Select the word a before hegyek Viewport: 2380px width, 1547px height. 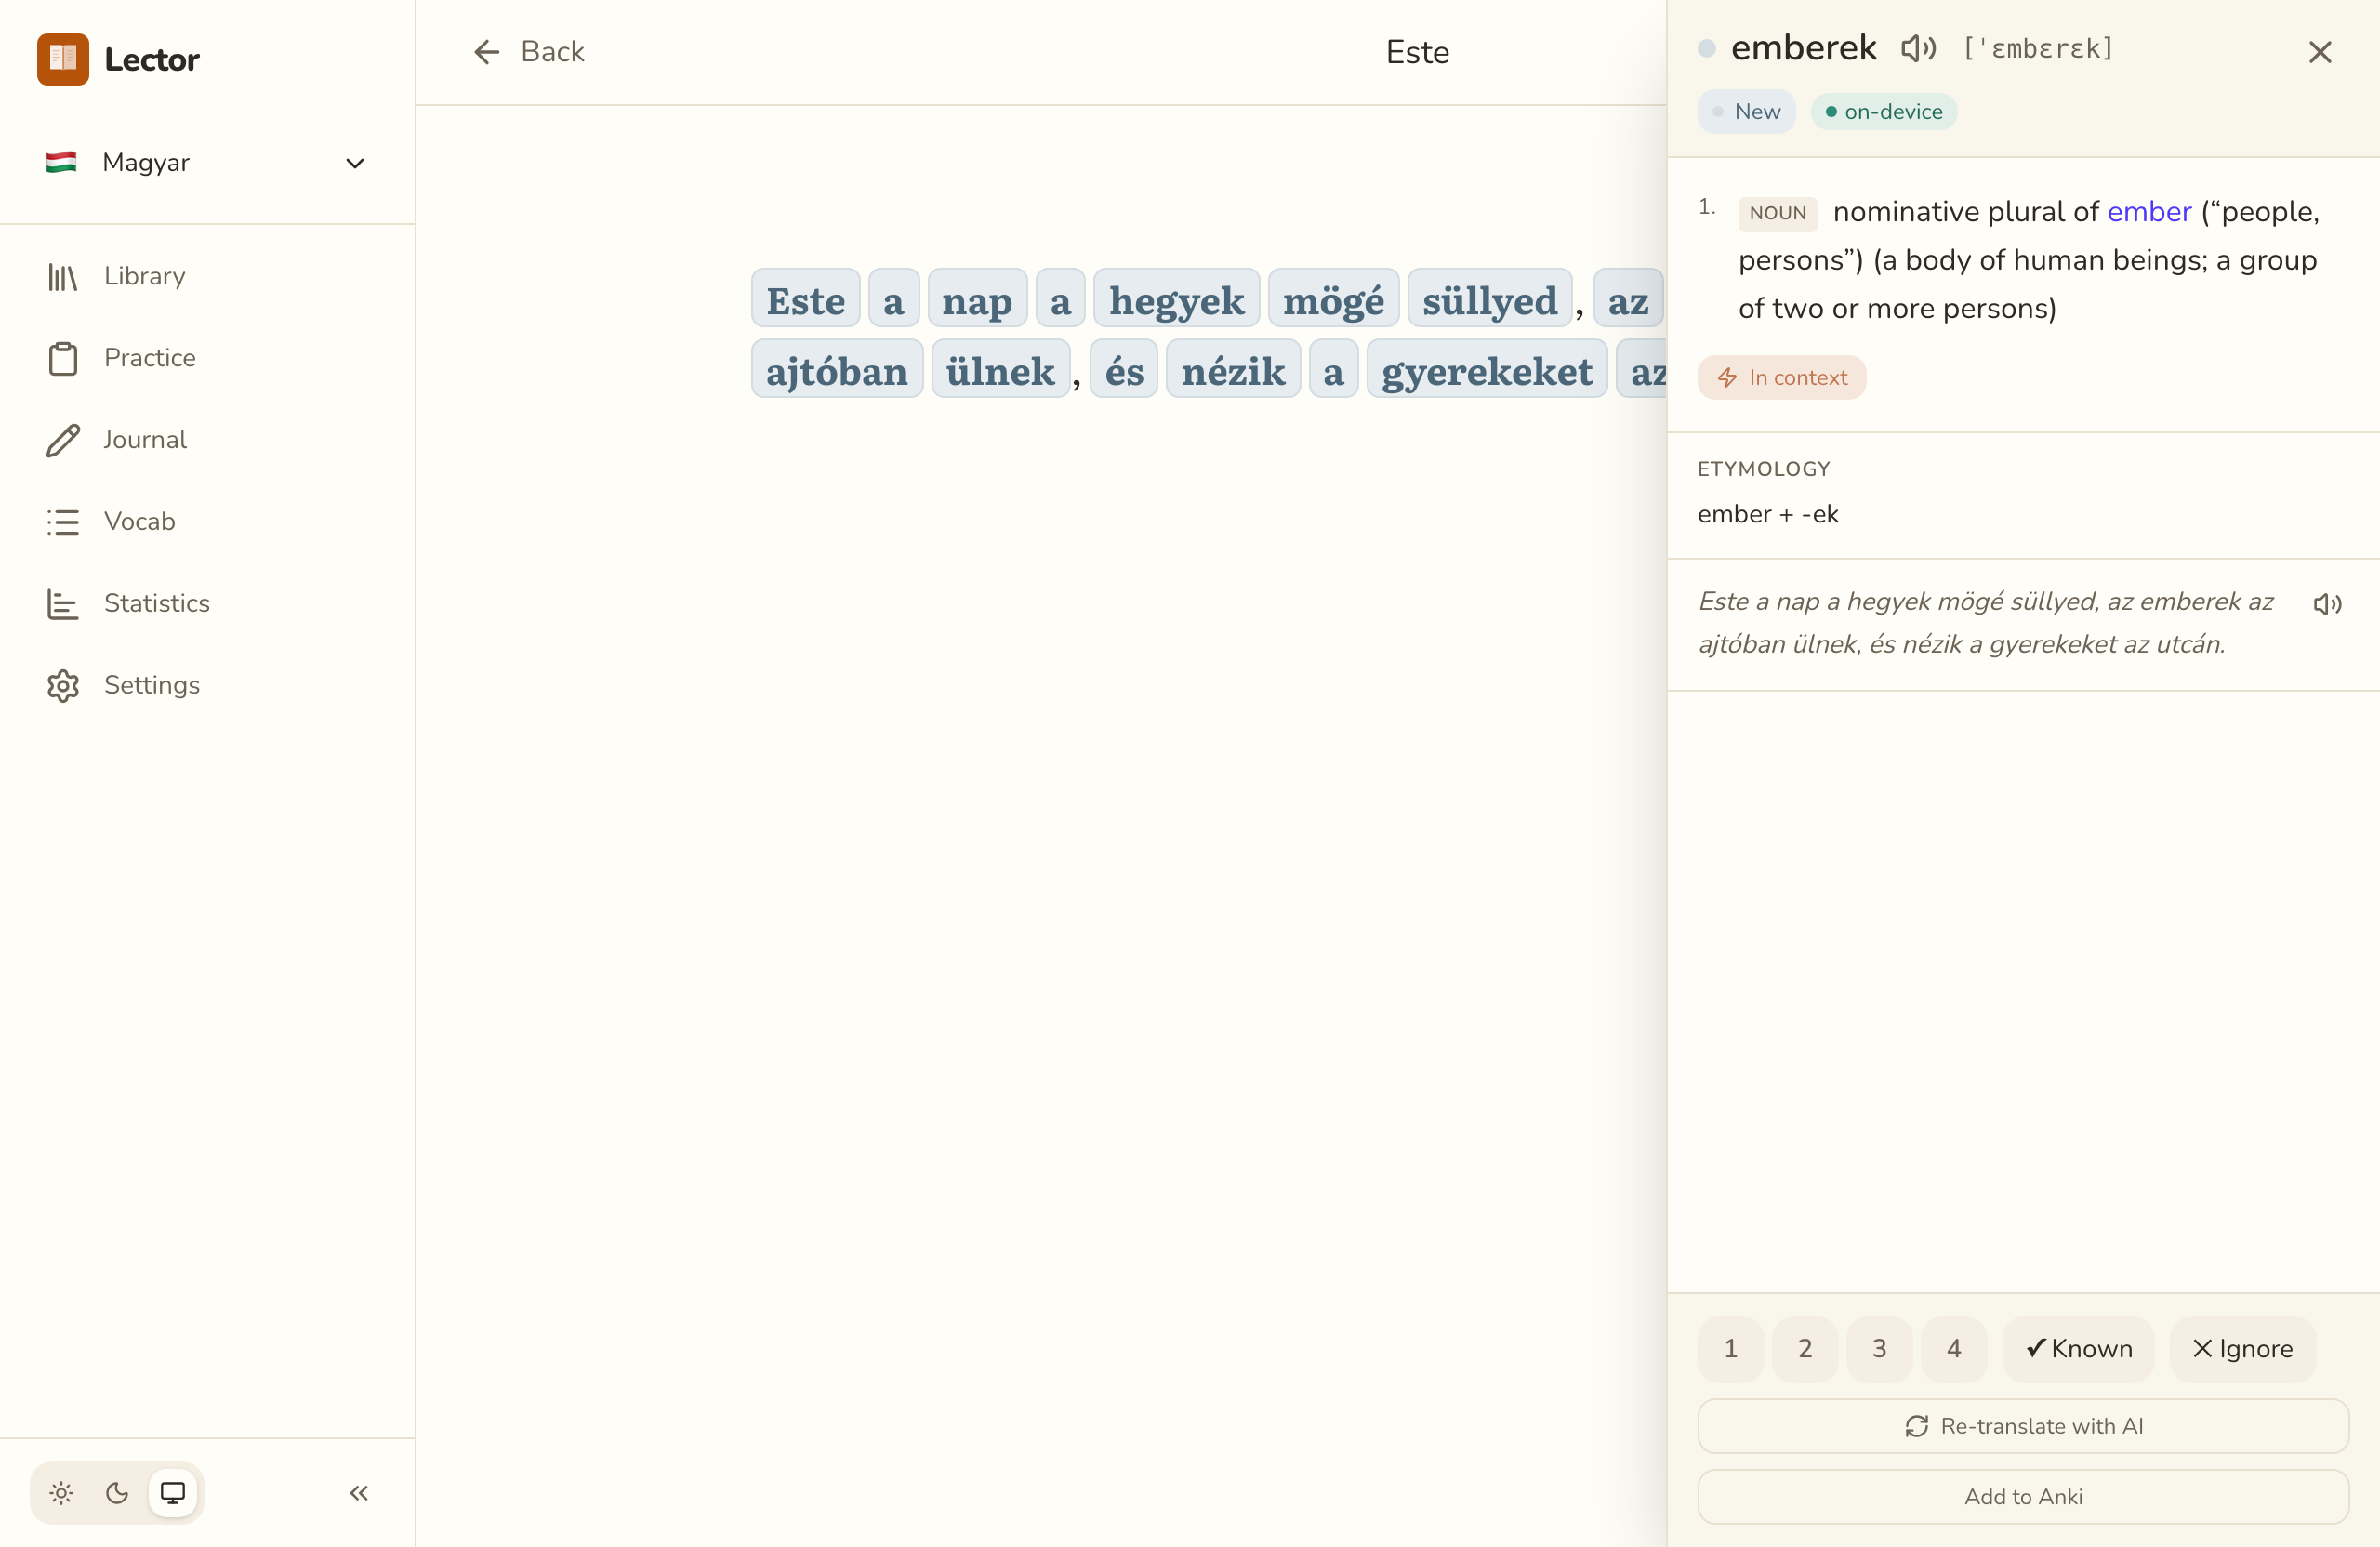1060,299
